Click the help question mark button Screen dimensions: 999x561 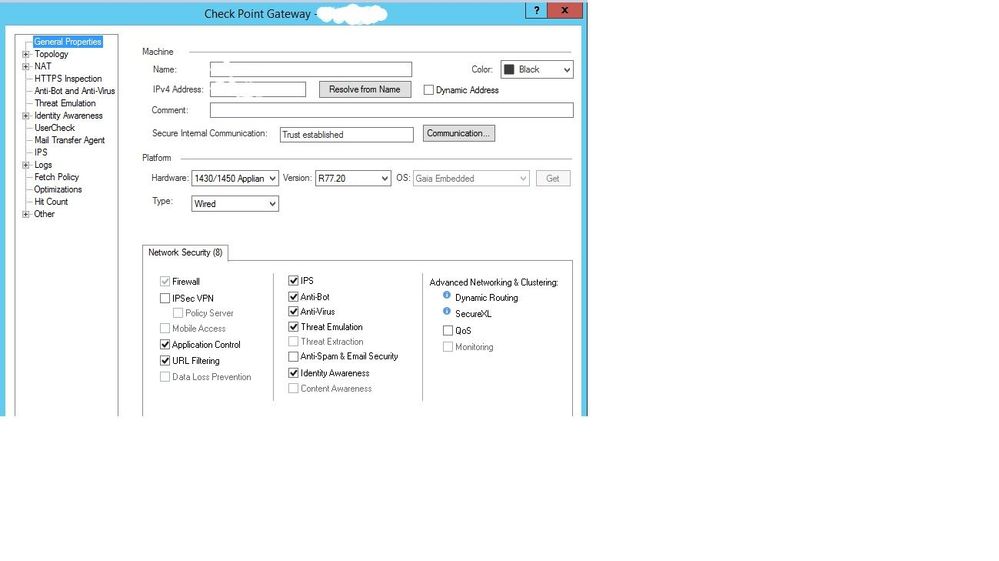(536, 10)
